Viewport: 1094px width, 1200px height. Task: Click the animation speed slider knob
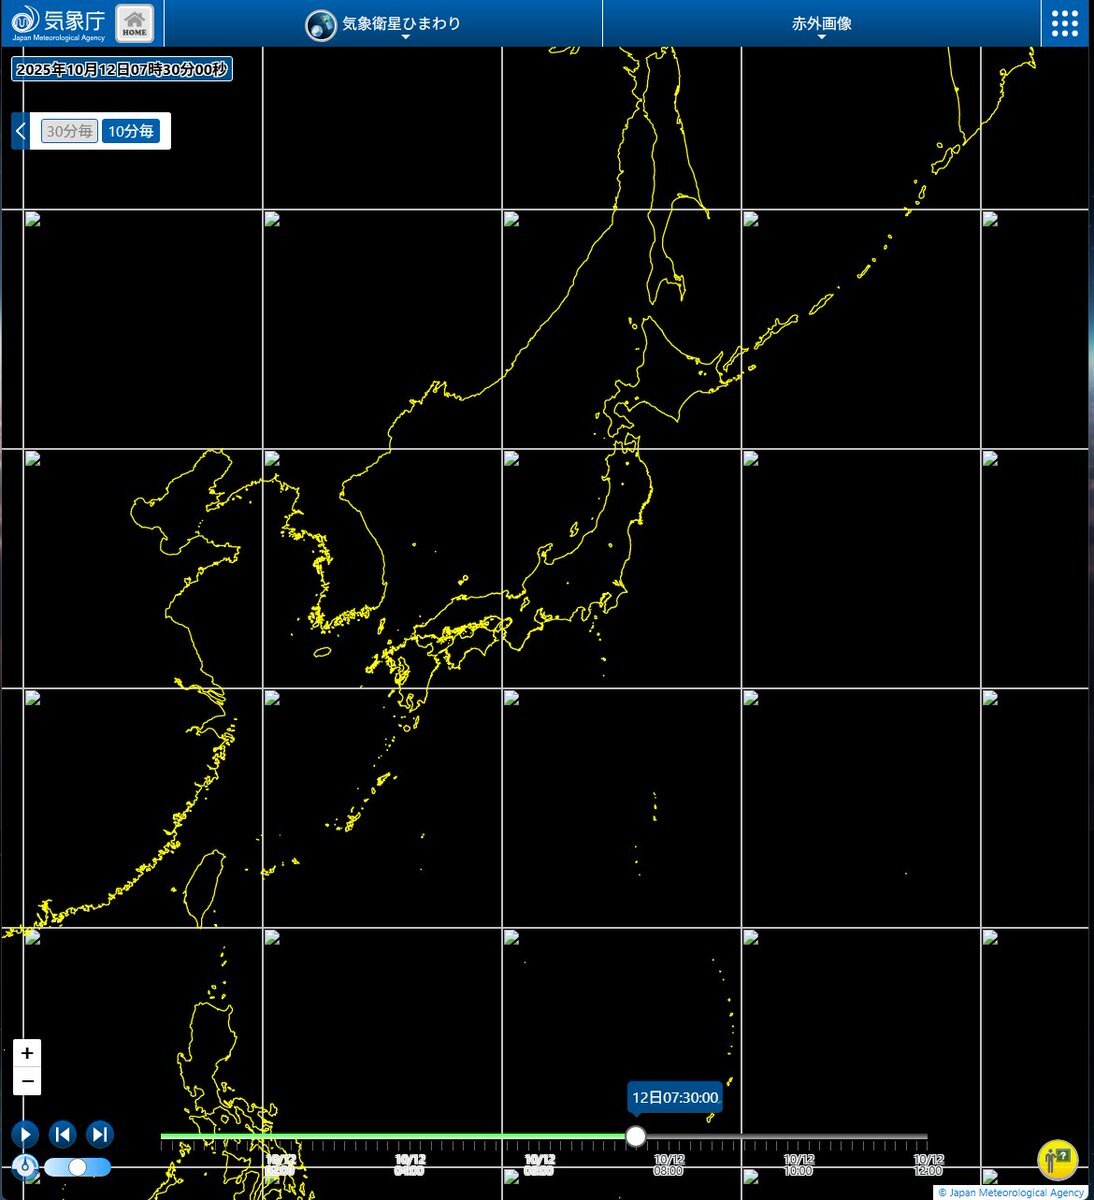tap(77, 1167)
